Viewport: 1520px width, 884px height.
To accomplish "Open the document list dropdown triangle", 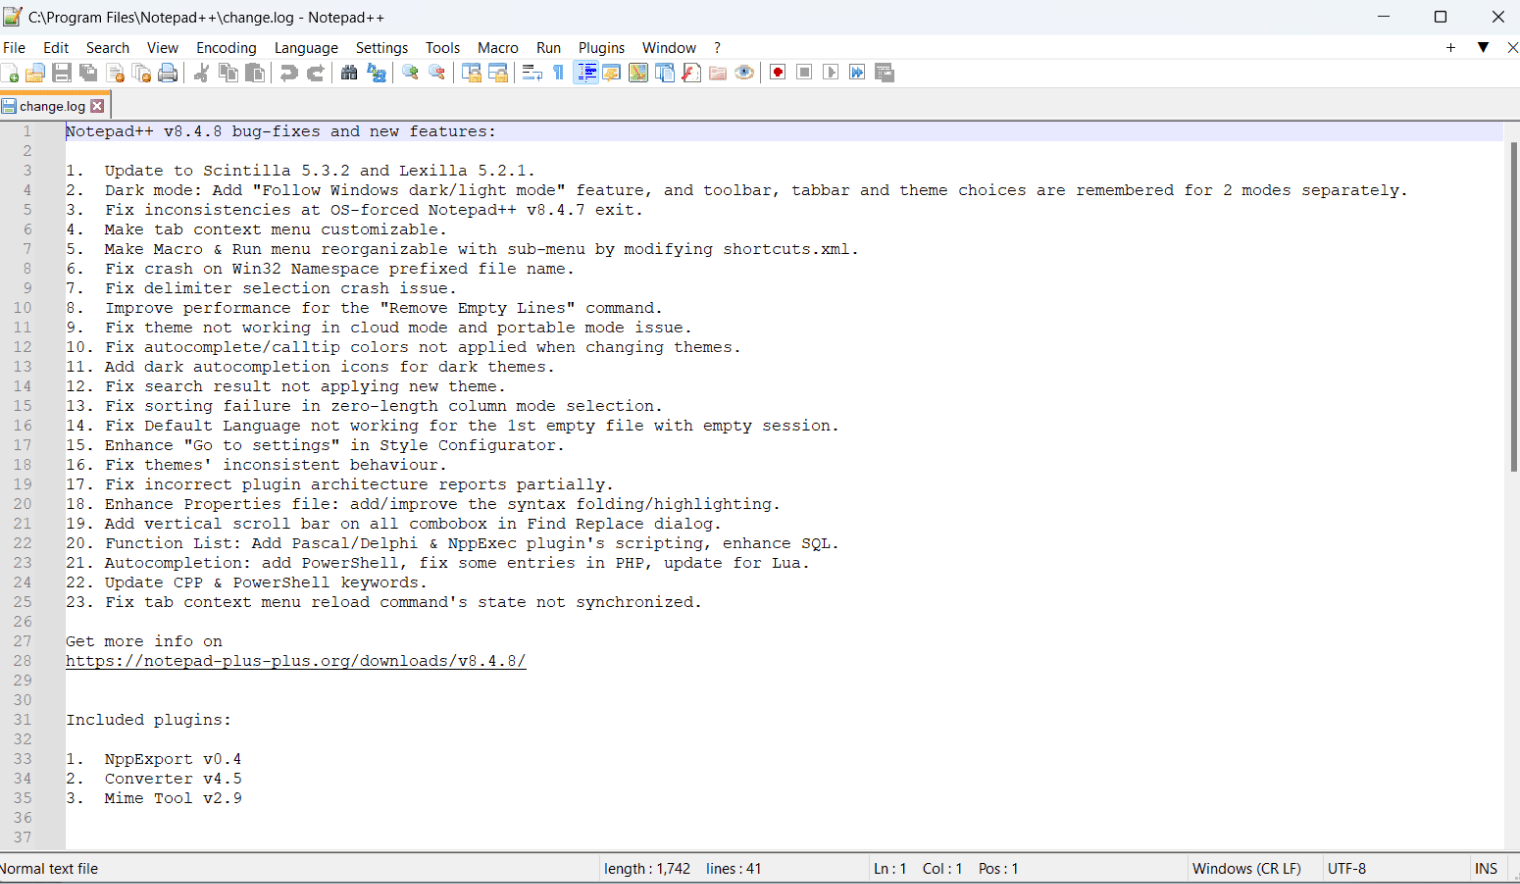I will (1483, 48).
